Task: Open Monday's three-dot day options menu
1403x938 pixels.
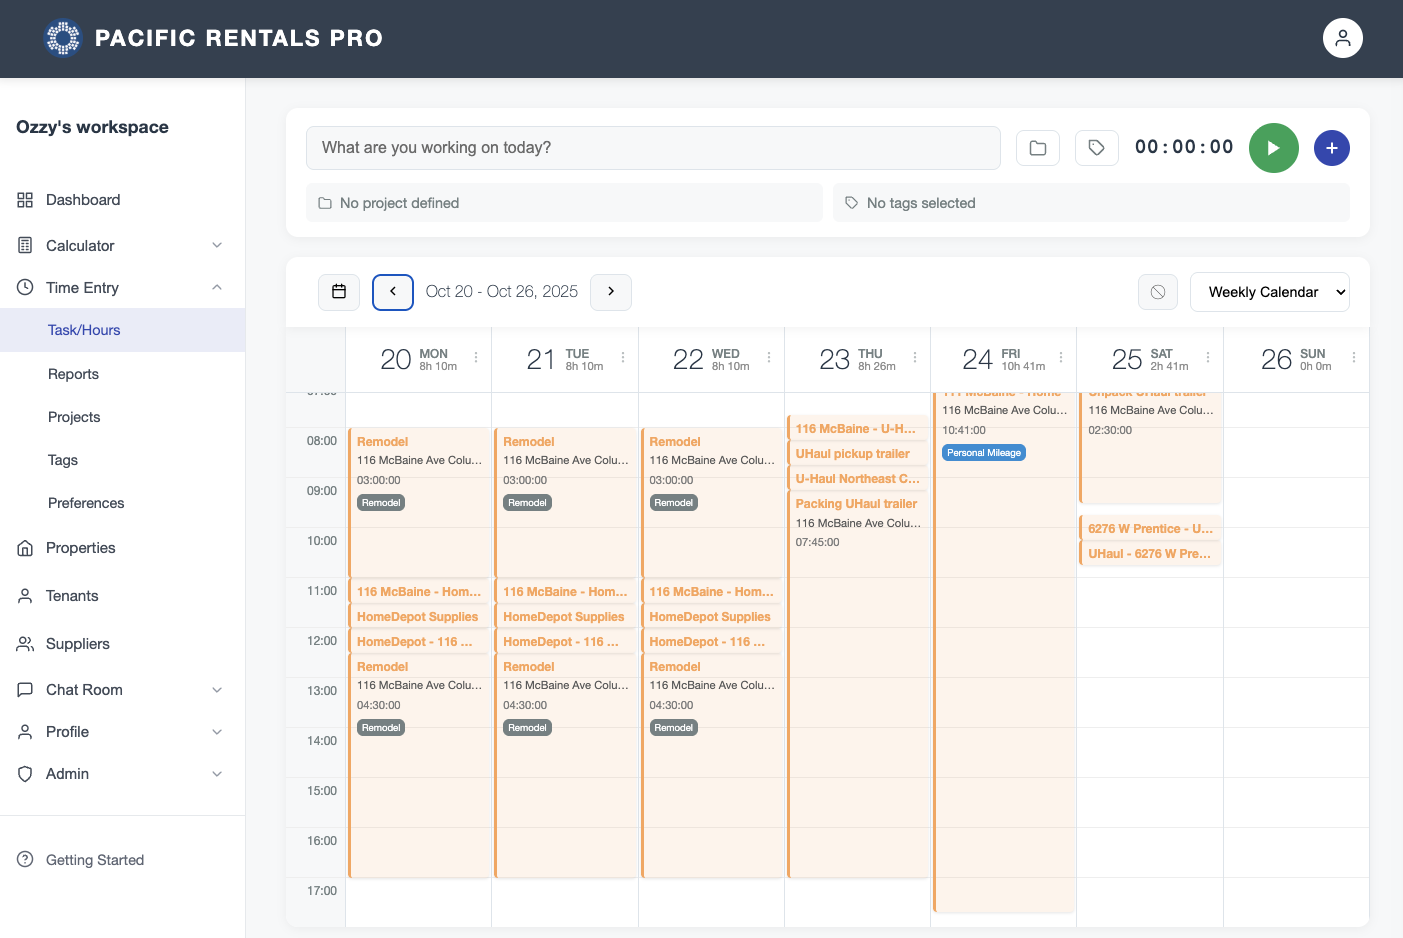Action: (475, 356)
